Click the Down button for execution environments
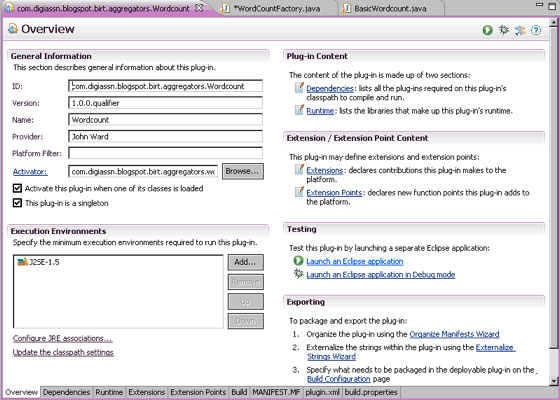 (x=246, y=321)
